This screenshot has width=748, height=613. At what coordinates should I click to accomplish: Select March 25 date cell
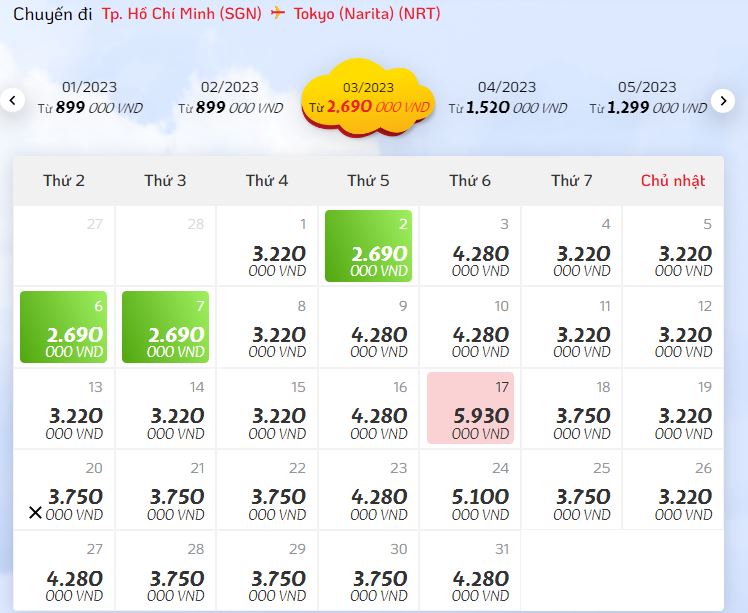click(571, 490)
